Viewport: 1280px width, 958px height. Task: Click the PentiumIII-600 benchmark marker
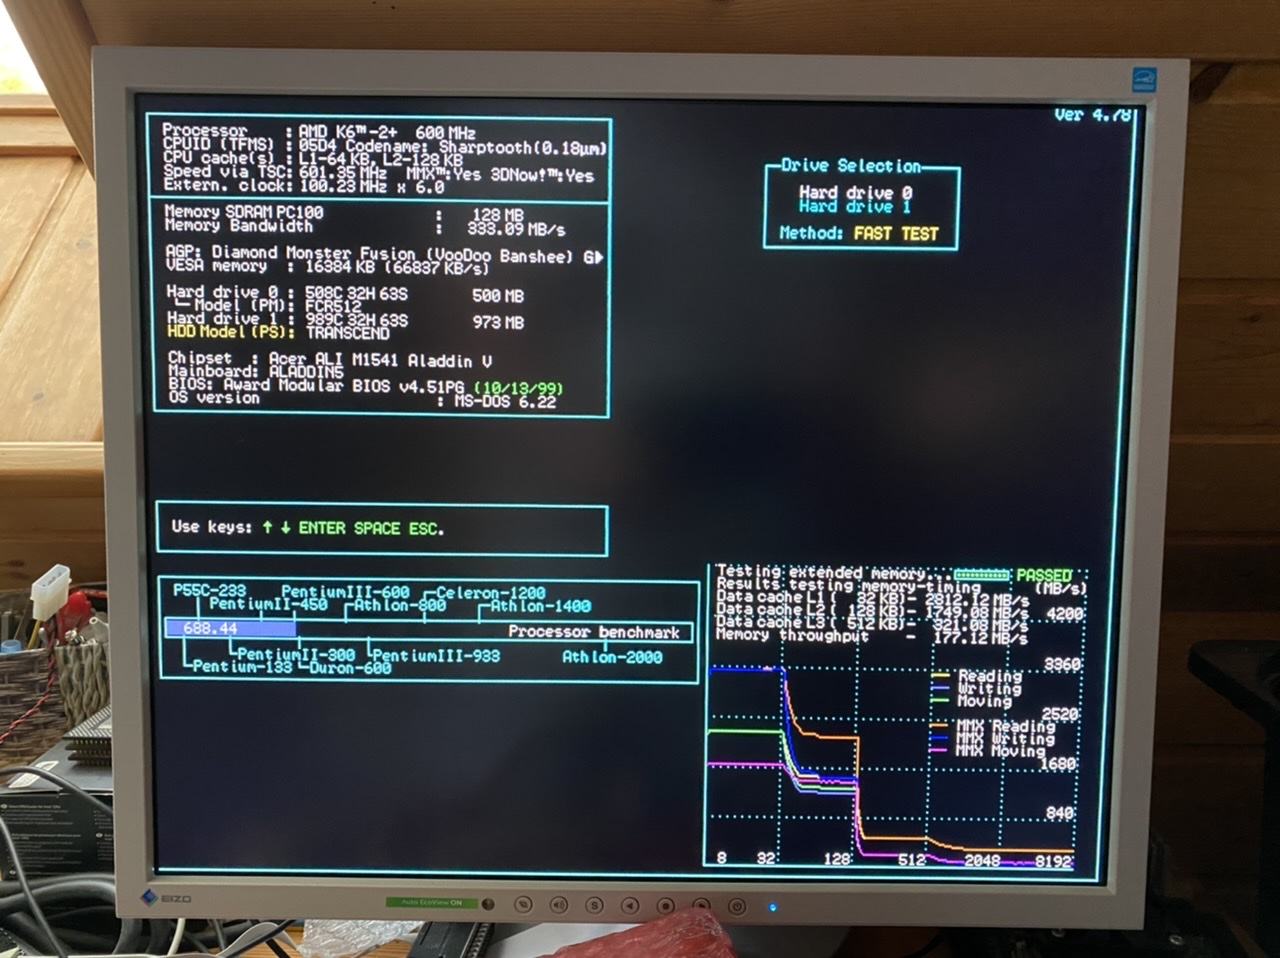pyautogui.click(x=345, y=592)
